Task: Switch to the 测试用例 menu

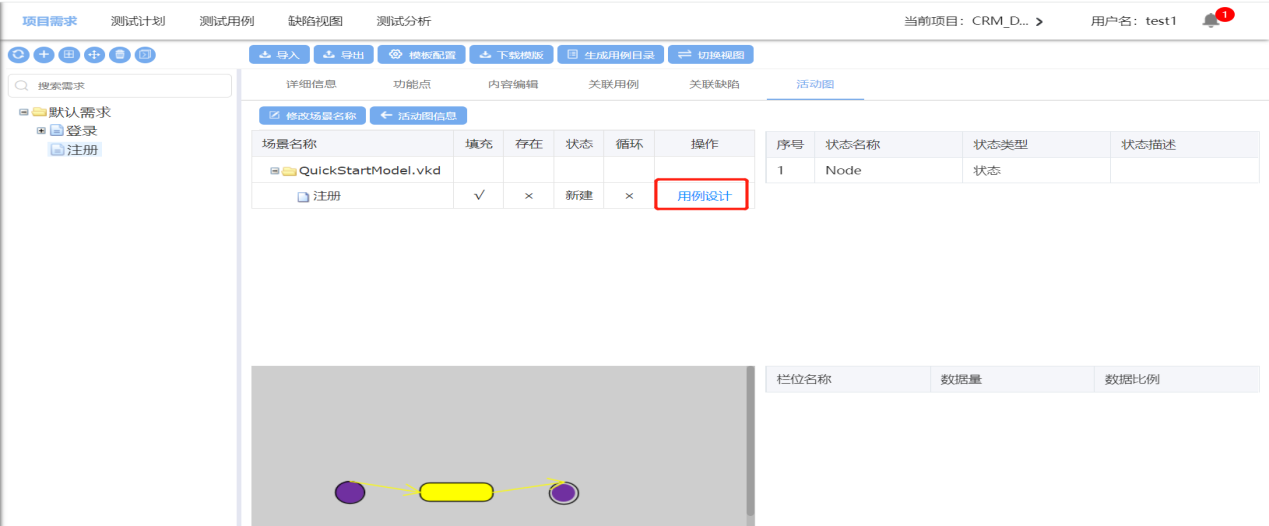Action: [x=227, y=21]
